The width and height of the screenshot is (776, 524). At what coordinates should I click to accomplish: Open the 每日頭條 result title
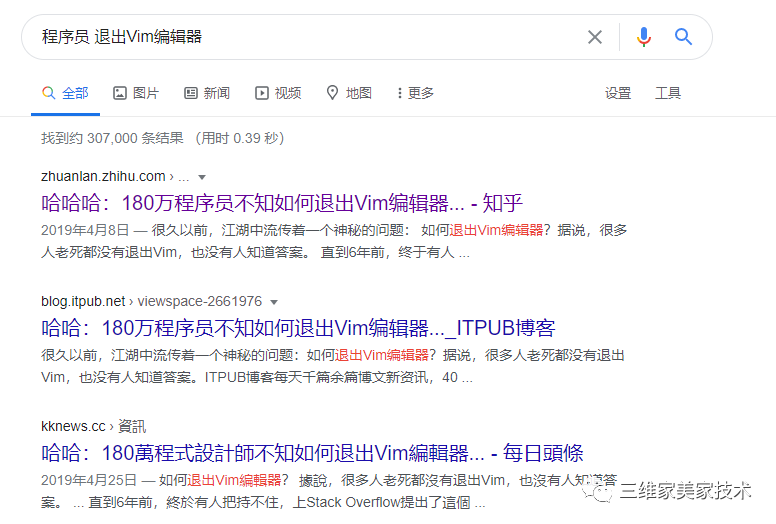coord(312,453)
